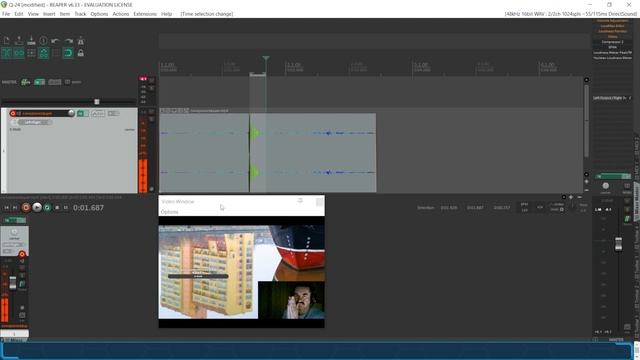This screenshot has width=640, height=360.
Task: Click the transport Play button
Action: pos(37,207)
